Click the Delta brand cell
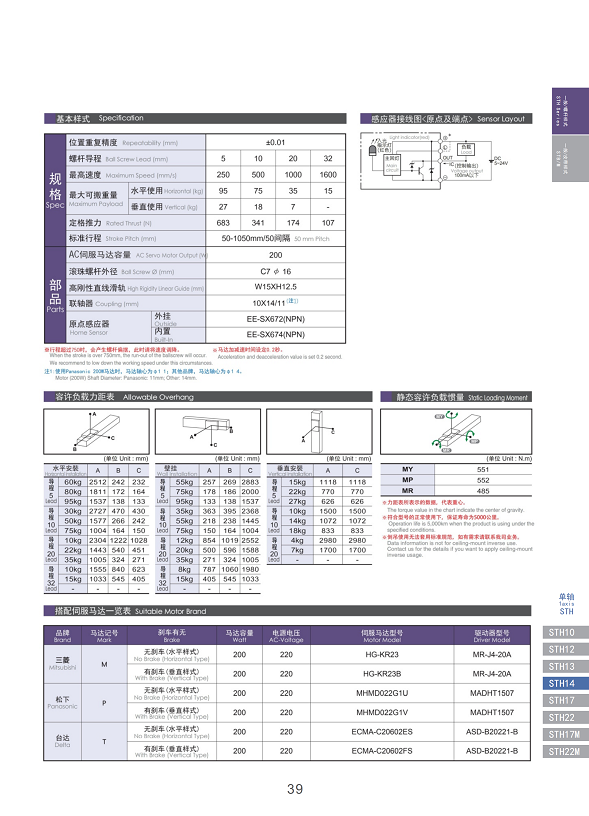This screenshot has height=816, width=589. 62,741
